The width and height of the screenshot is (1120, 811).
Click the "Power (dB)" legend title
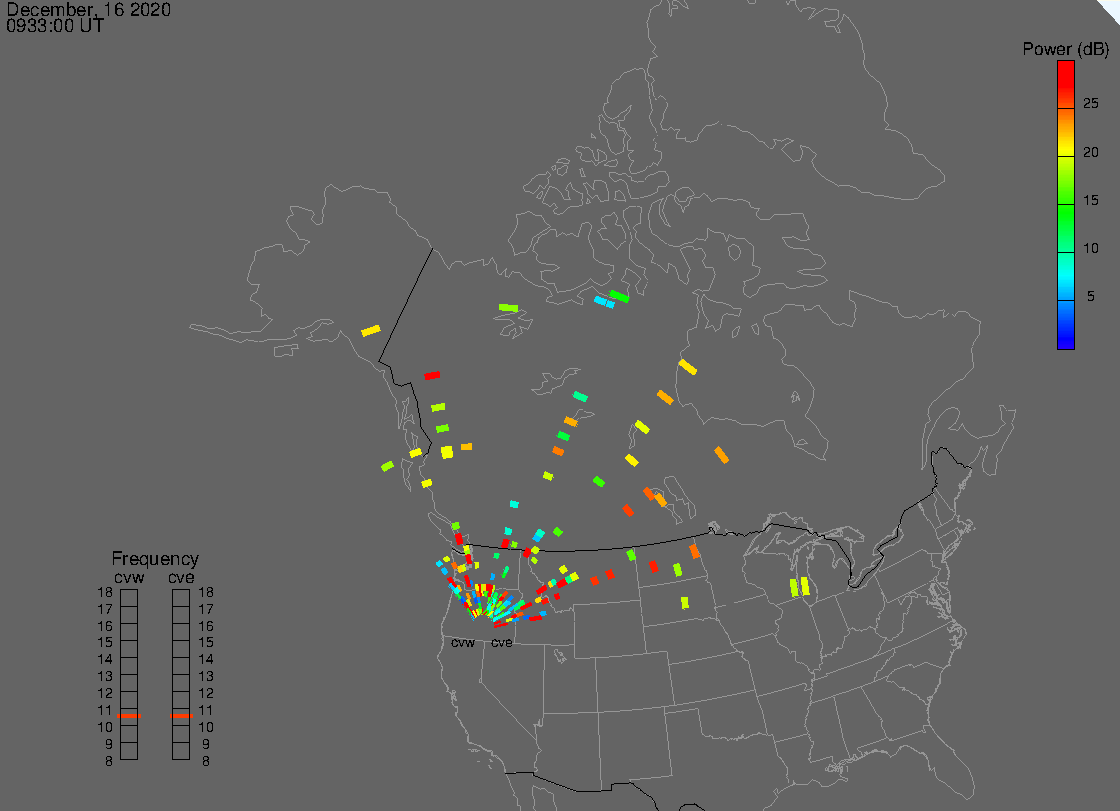[x=1065, y=49]
